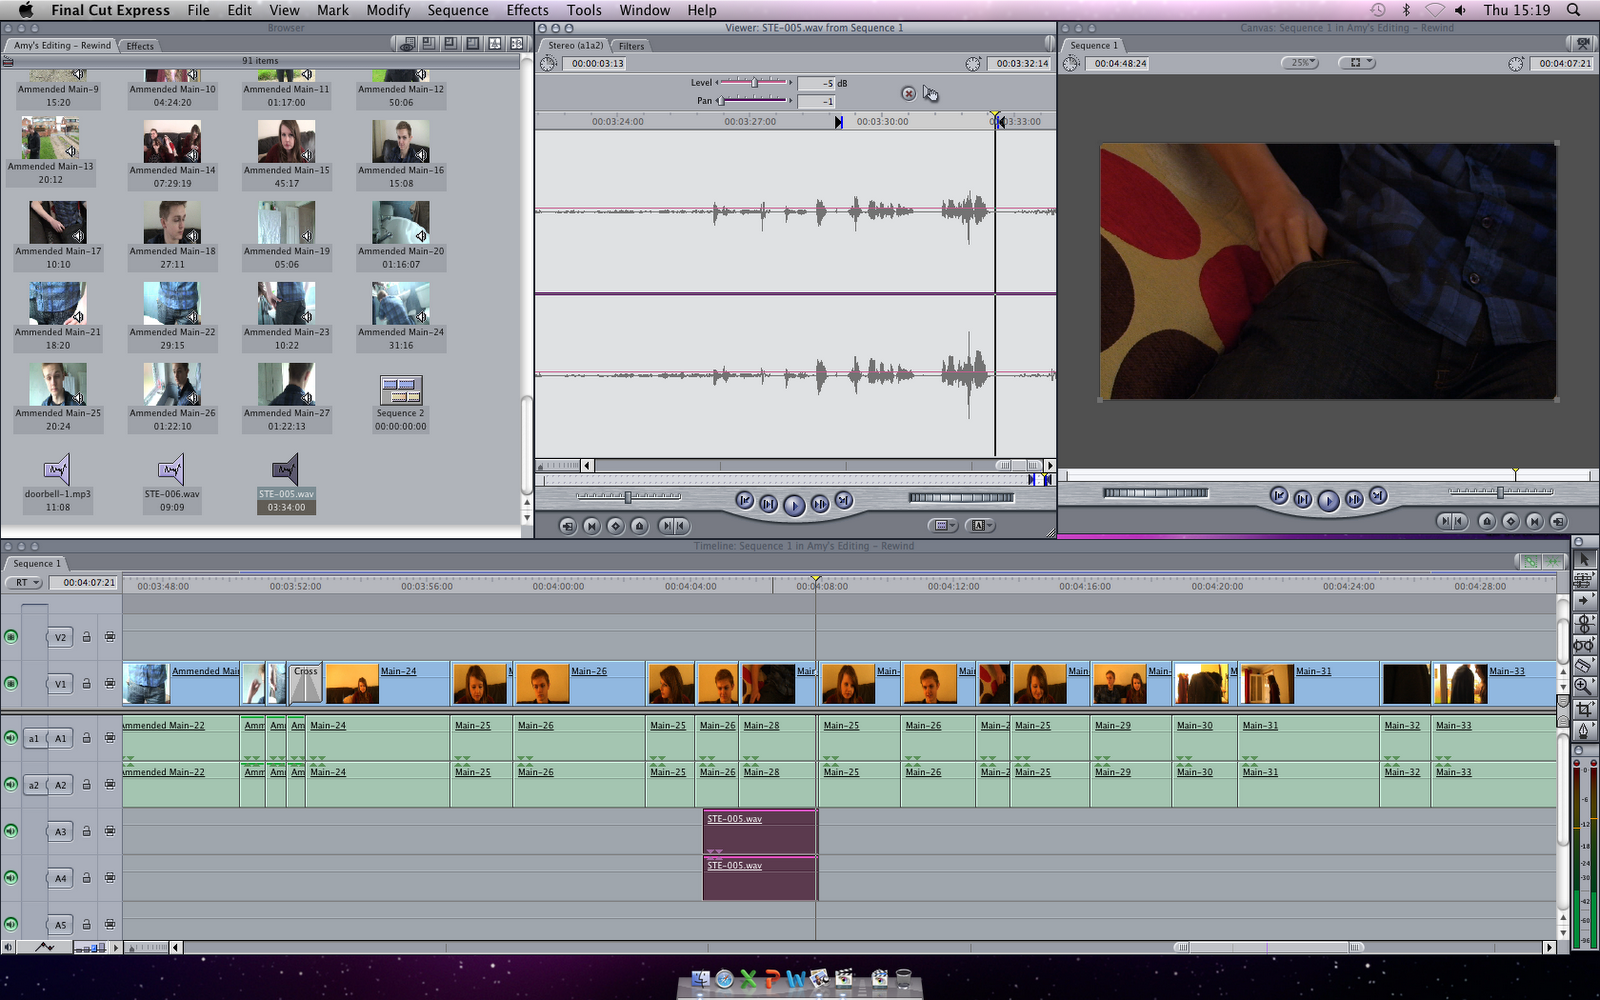Lock the A1 audio track

(86, 738)
